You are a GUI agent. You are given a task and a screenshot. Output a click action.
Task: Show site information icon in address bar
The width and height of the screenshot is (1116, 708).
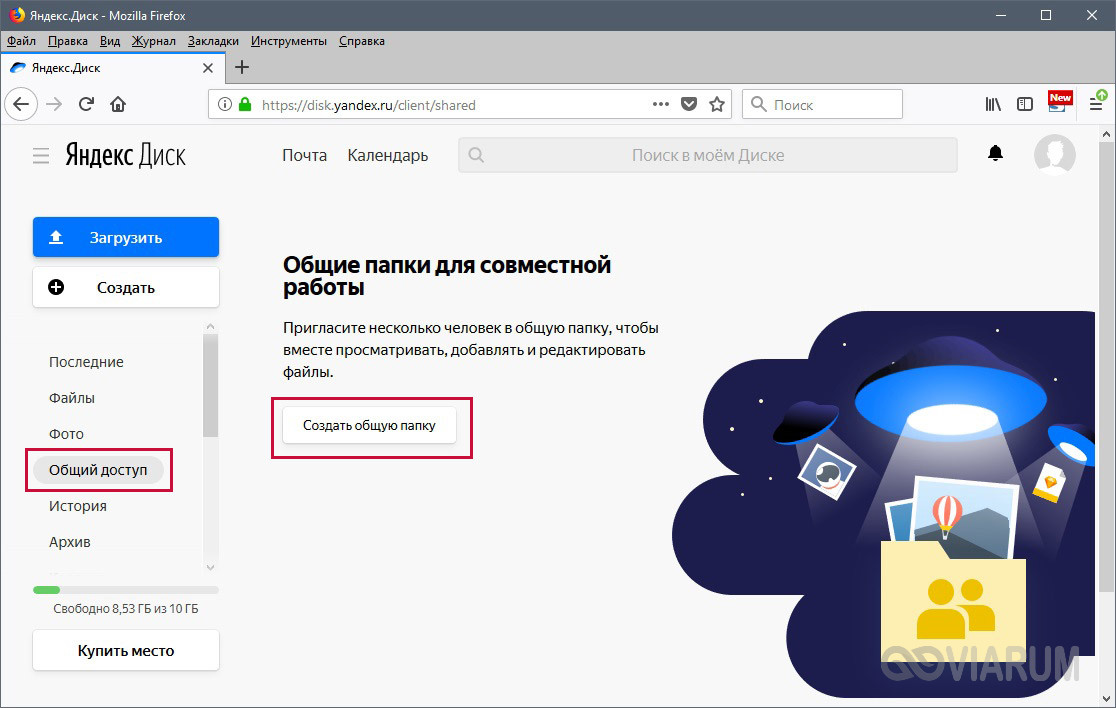point(225,105)
